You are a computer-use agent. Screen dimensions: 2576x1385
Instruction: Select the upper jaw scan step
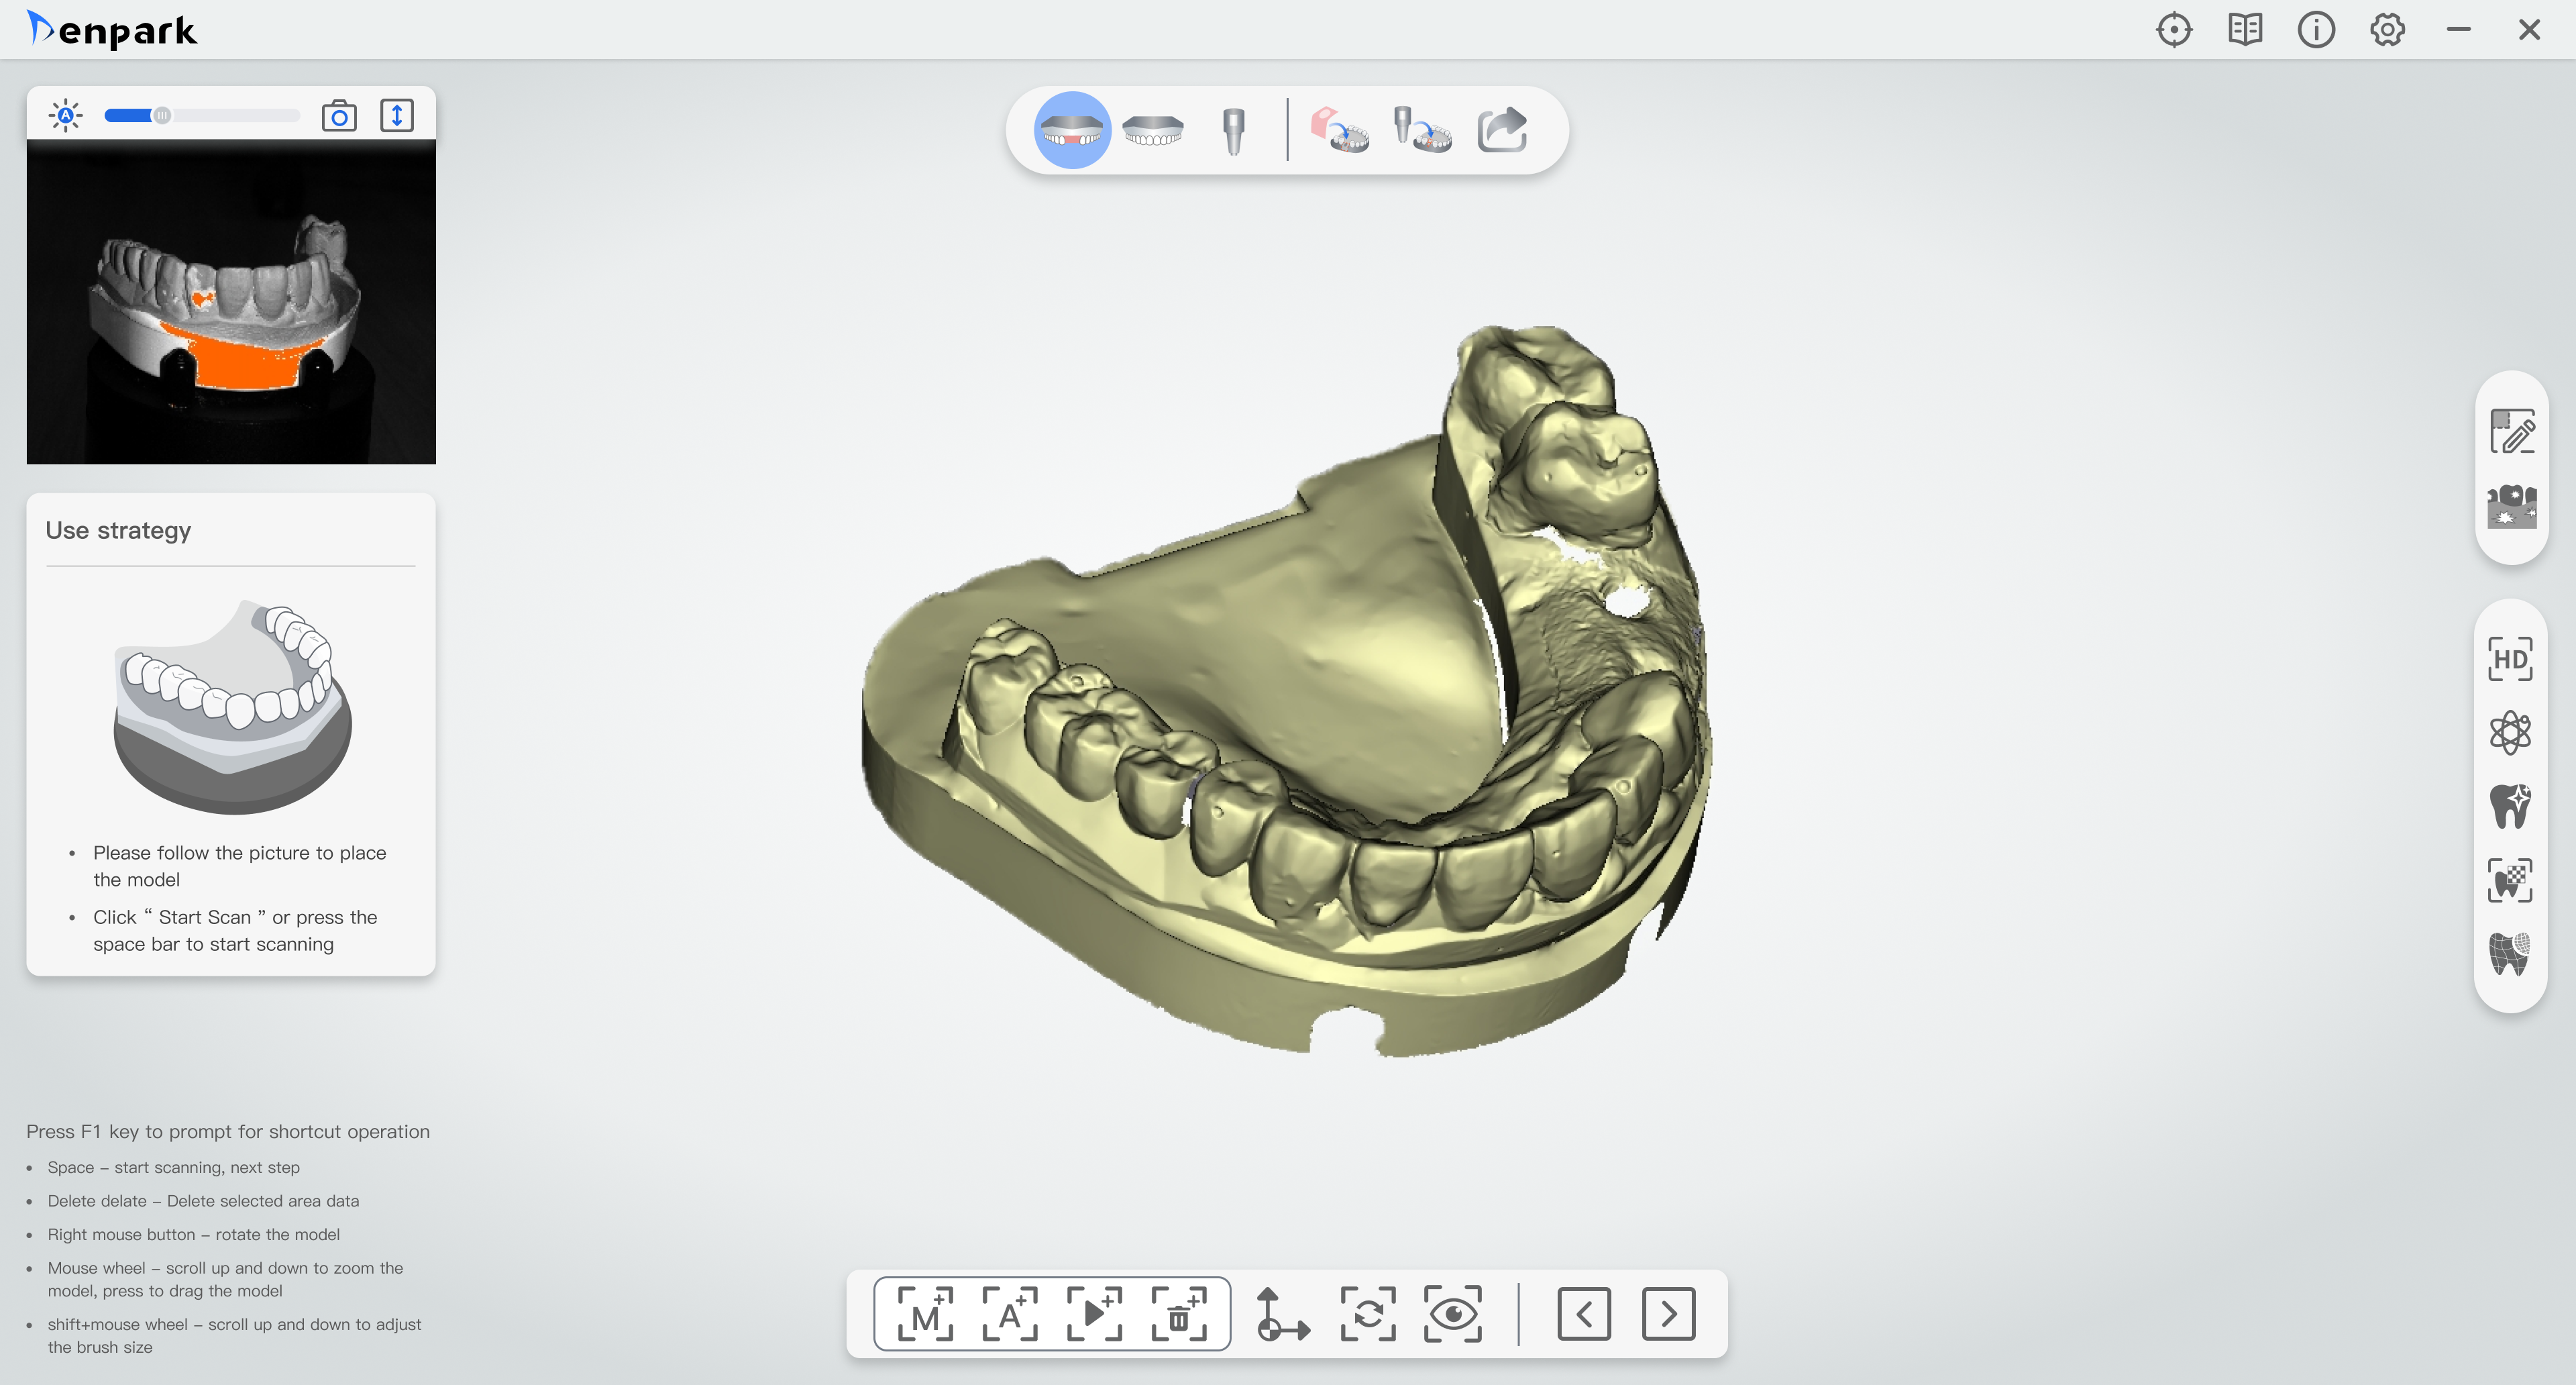click(1072, 130)
